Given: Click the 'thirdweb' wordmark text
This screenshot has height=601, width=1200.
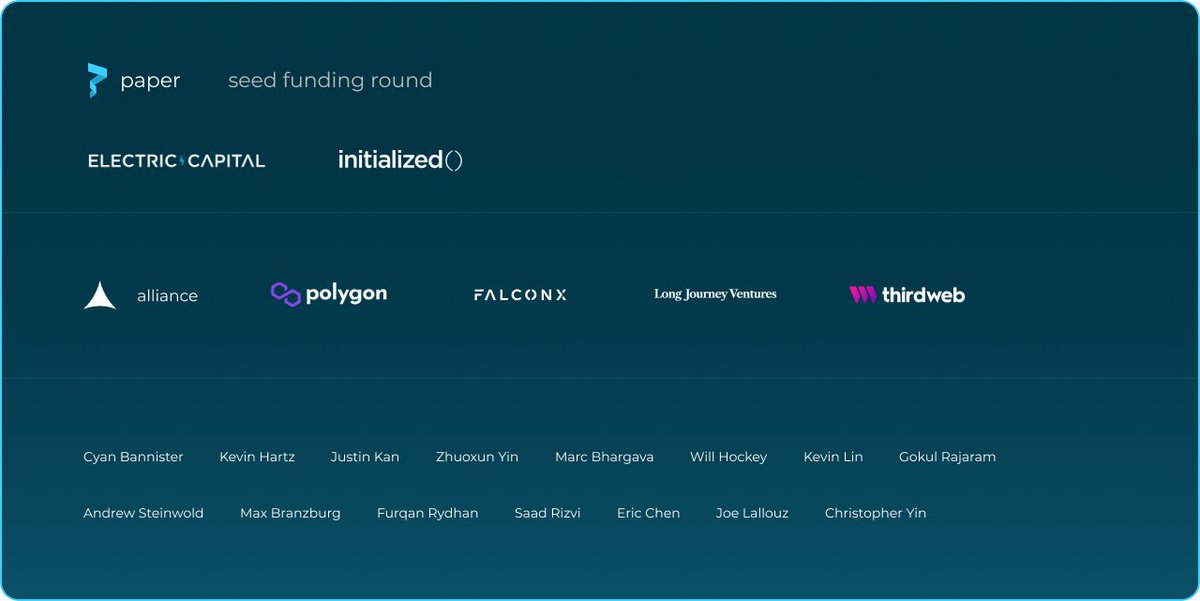Looking at the screenshot, I should [923, 295].
